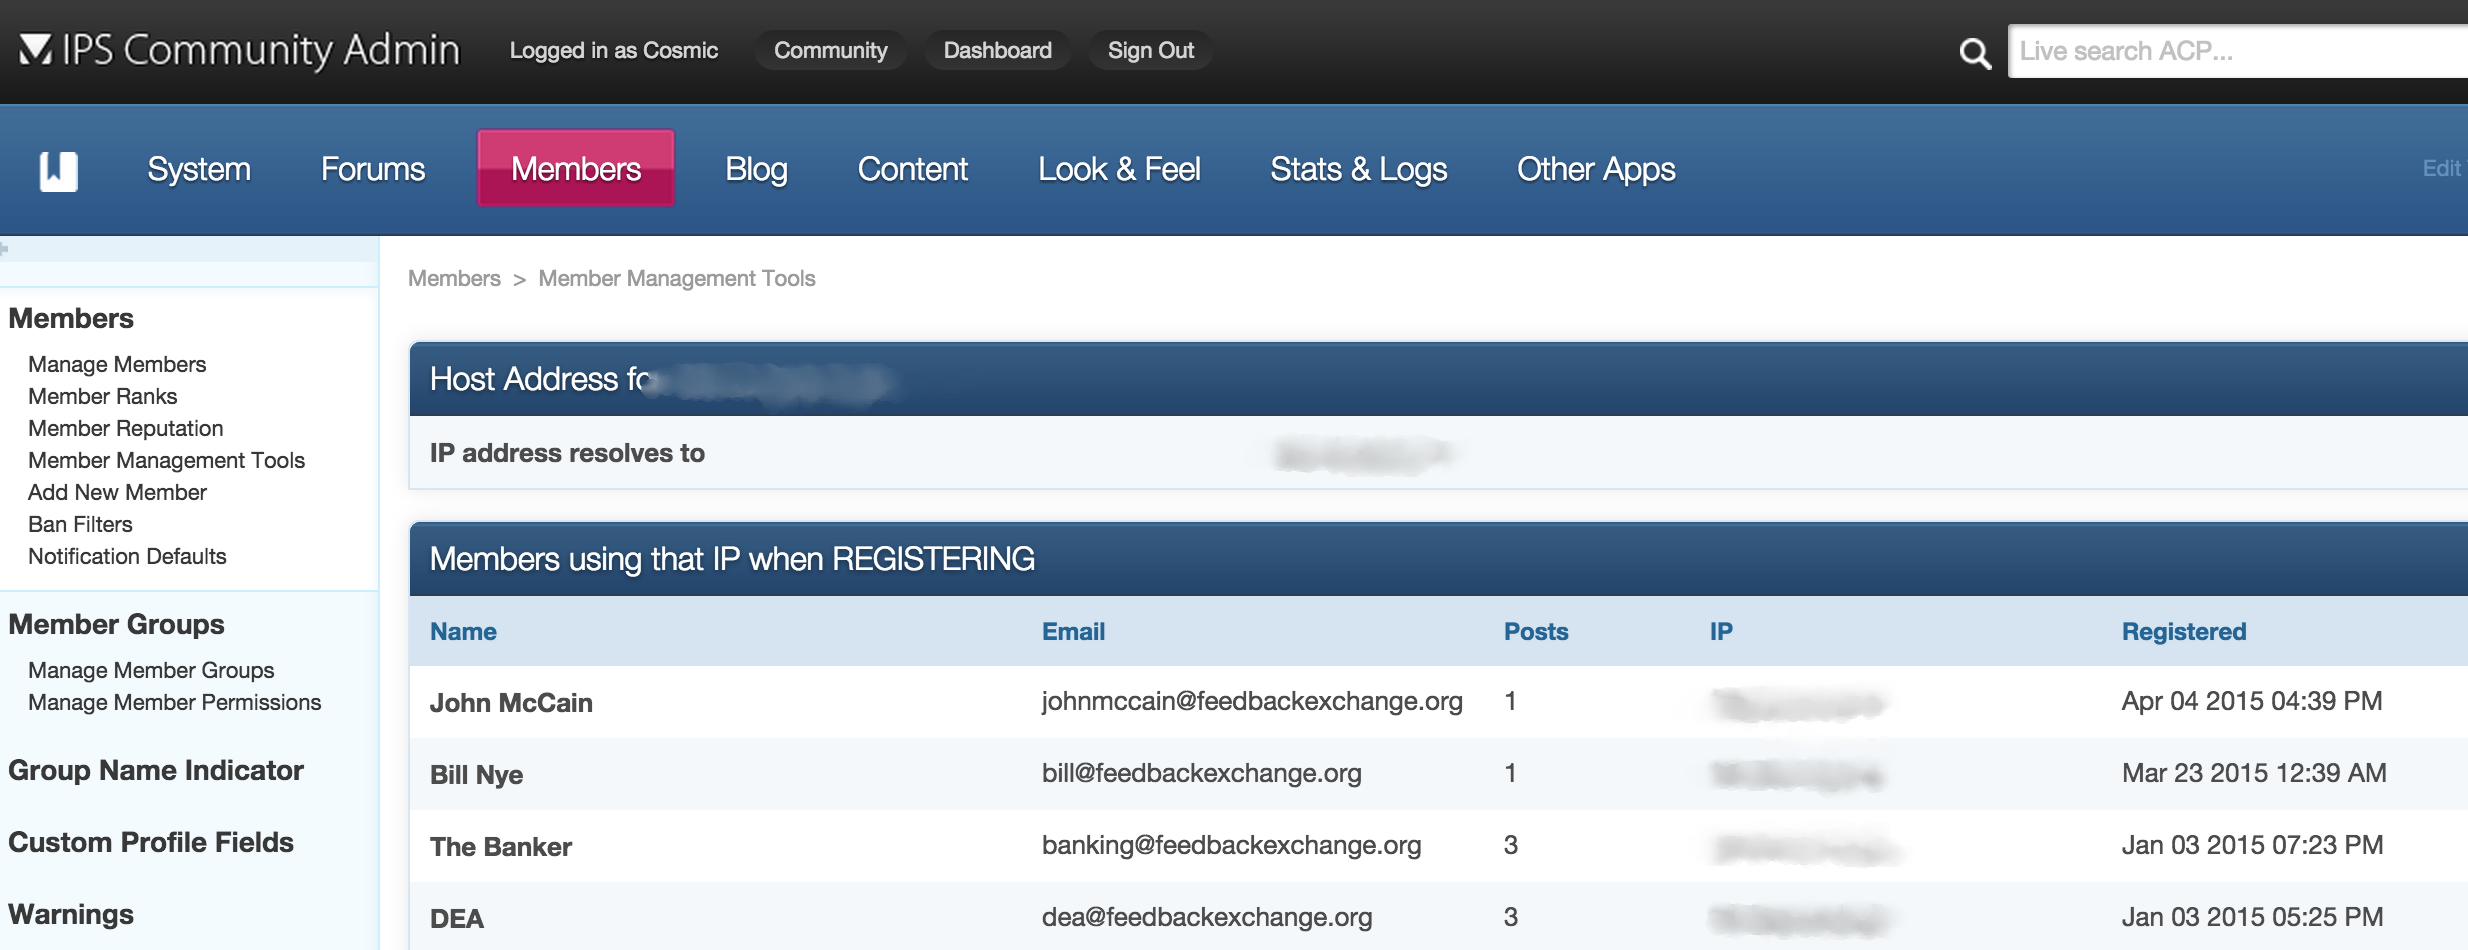Click the sidebar collapse arrow icon
This screenshot has height=950, width=2468.
pyautogui.click(x=4, y=248)
